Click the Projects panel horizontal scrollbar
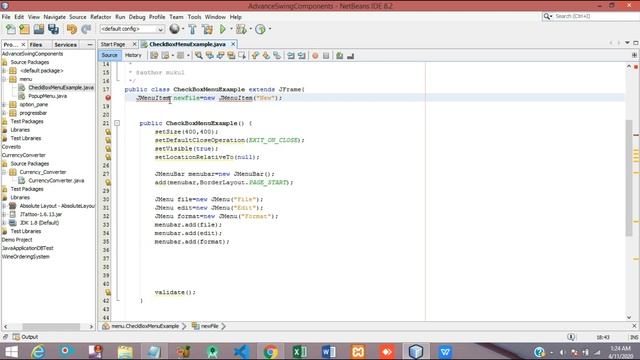 (51, 327)
